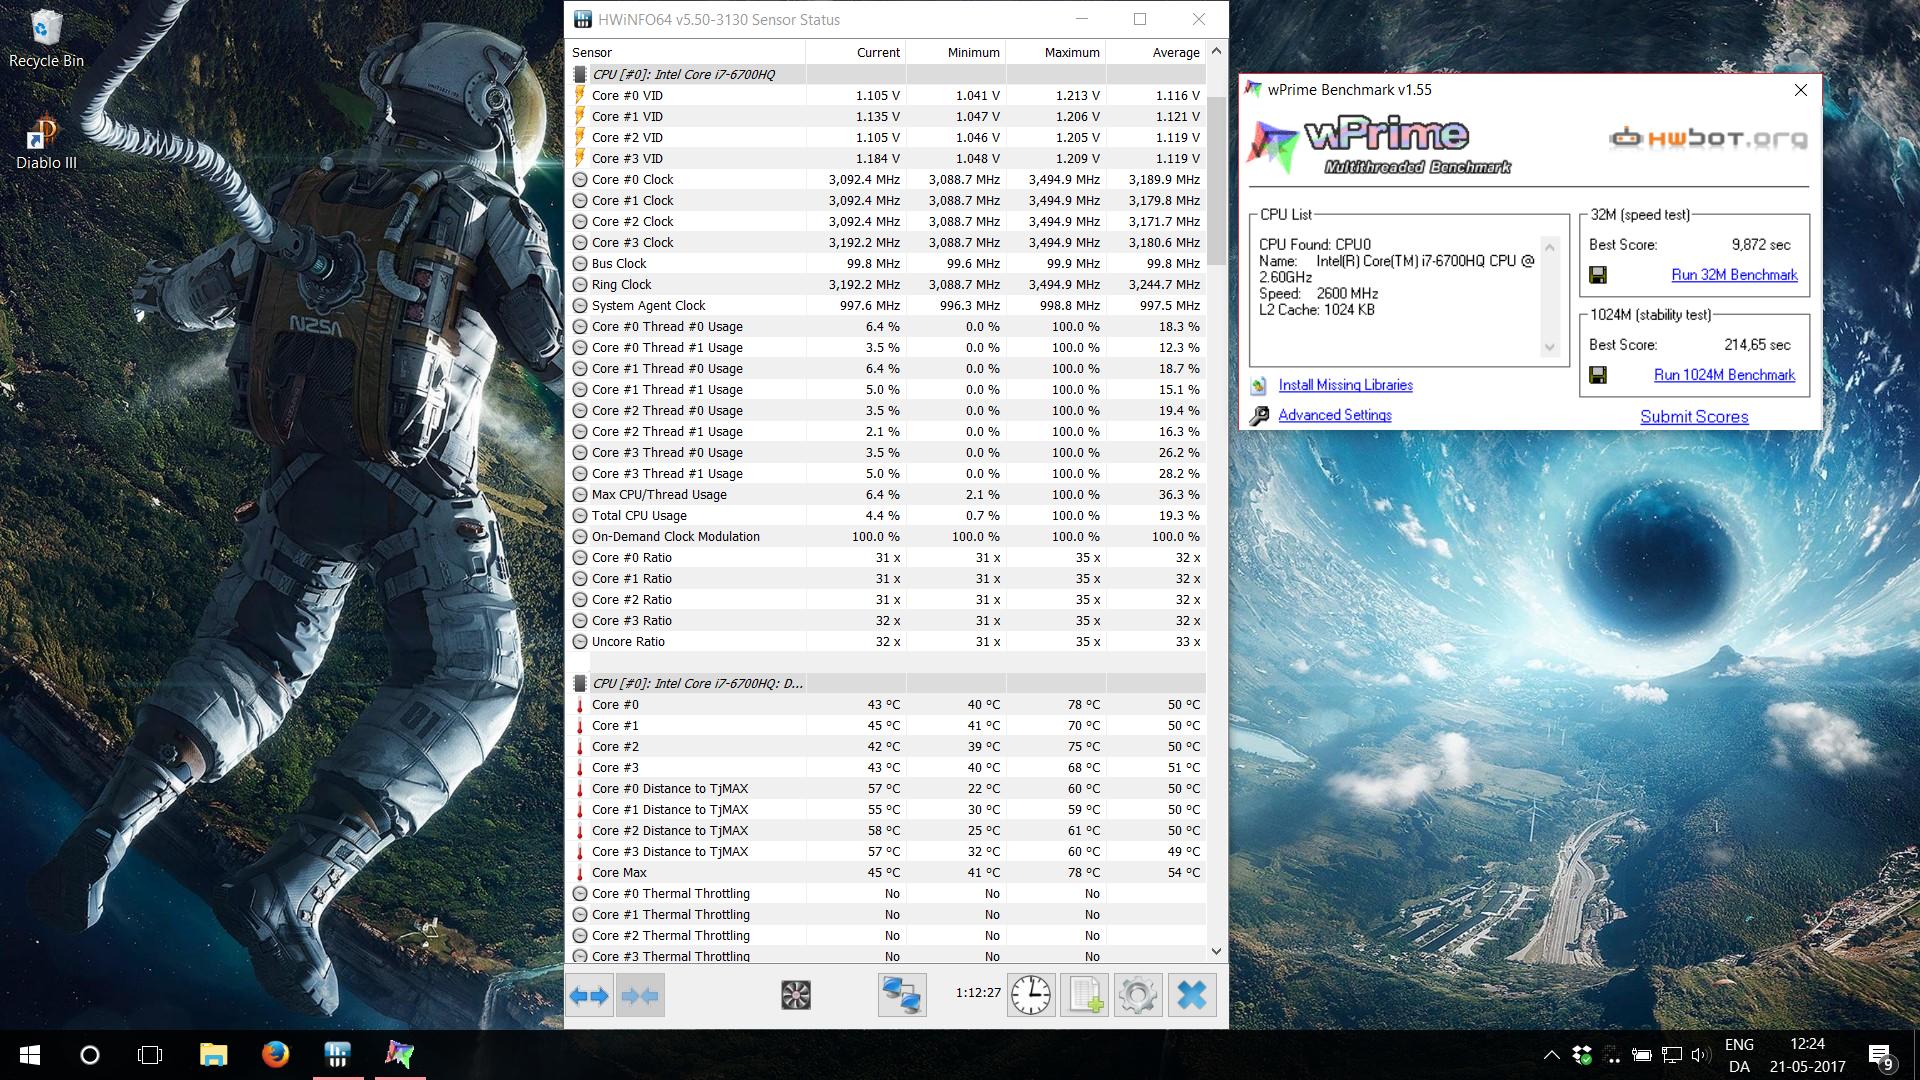Click the shrink columns arrows button
The width and height of the screenshot is (1920, 1080).
pos(640,995)
